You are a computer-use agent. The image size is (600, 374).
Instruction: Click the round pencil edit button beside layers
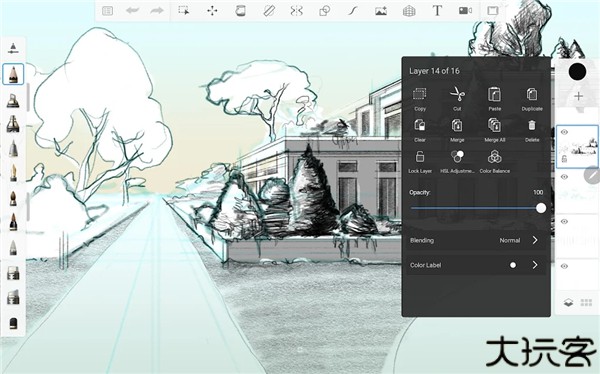tap(592, 175)
